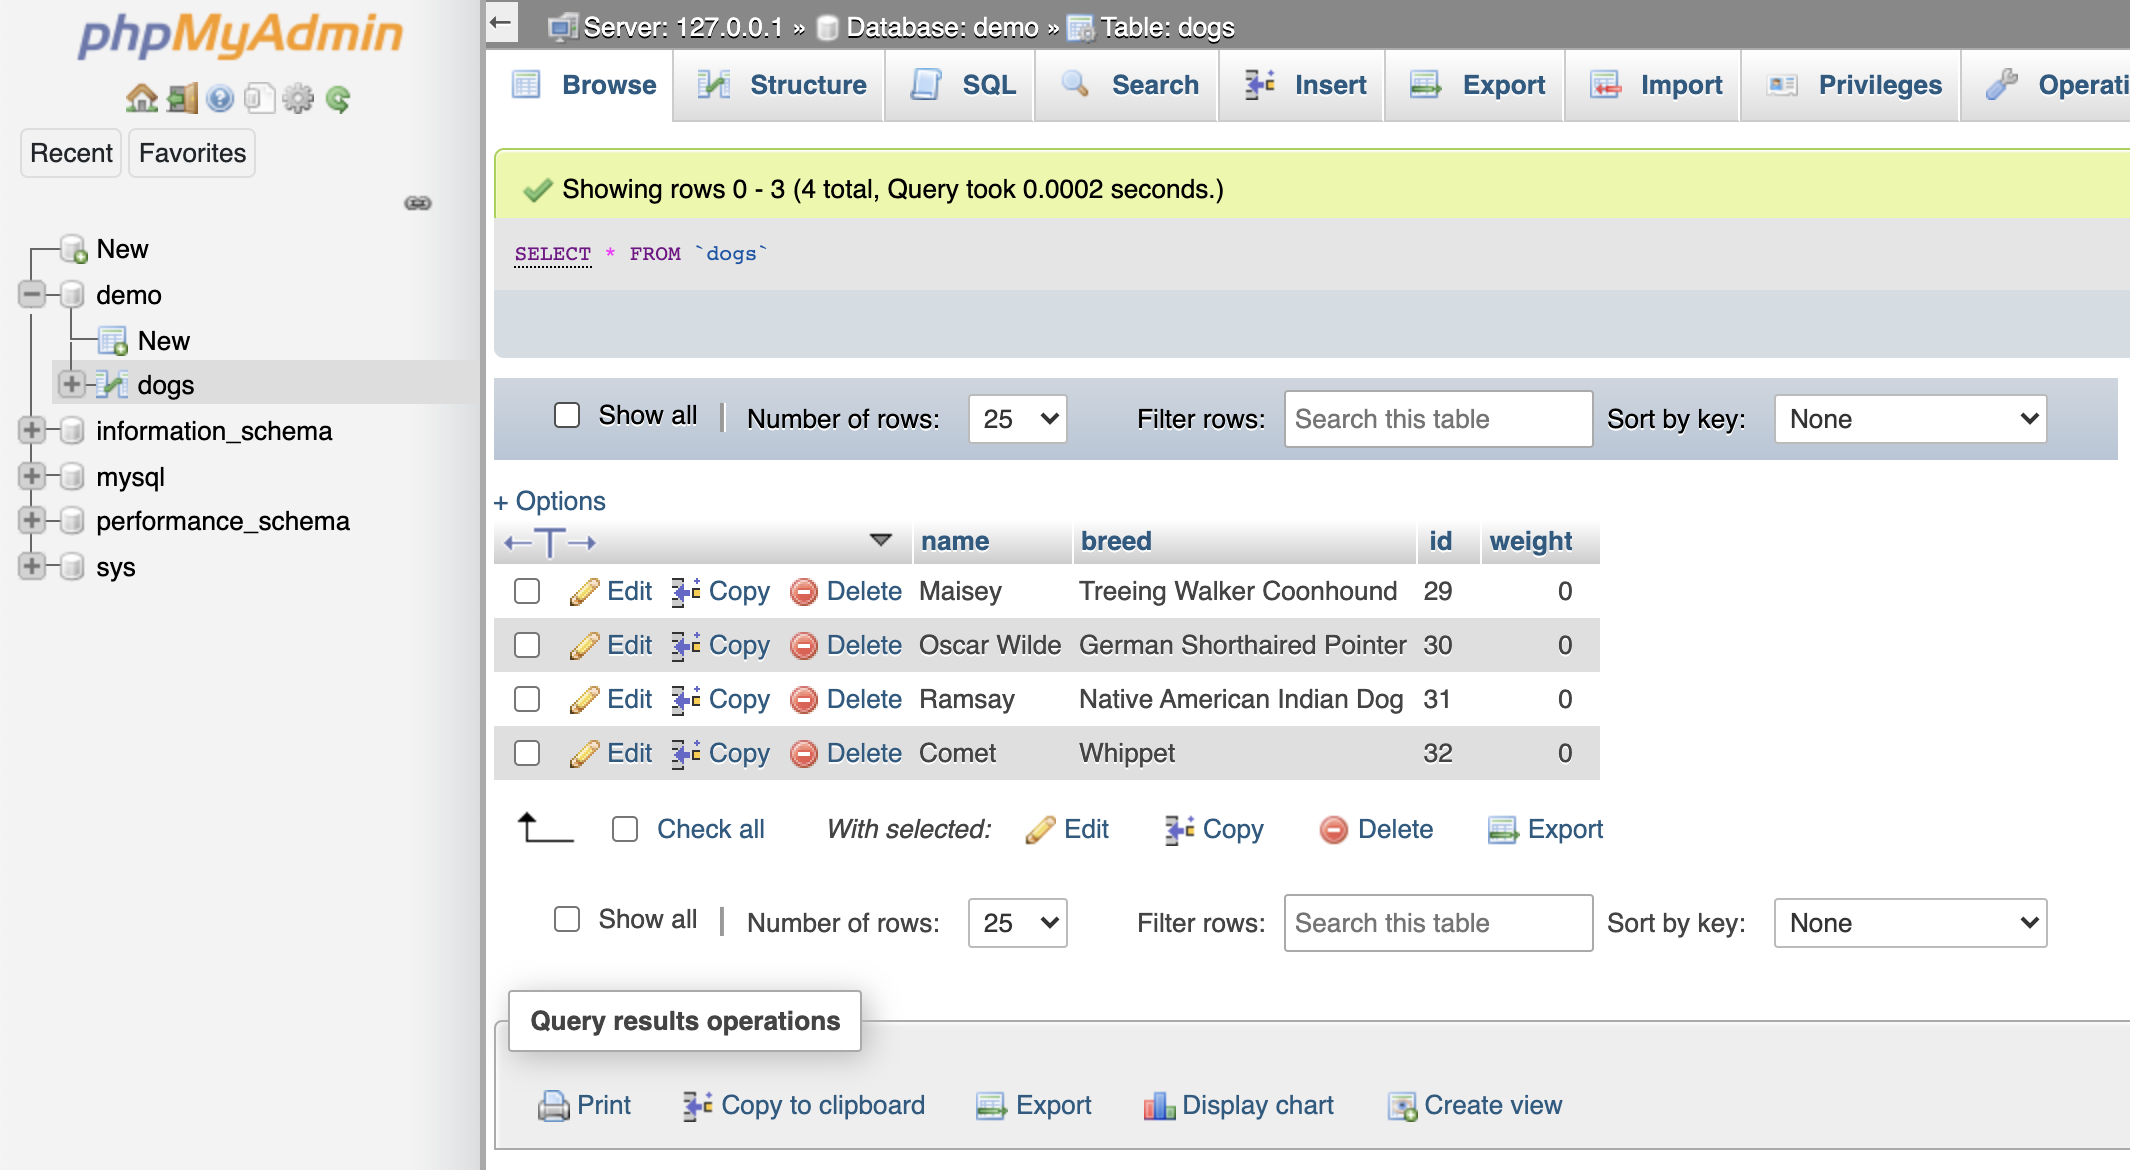Click inside the Search this table field

click(x=1437, y=419)
